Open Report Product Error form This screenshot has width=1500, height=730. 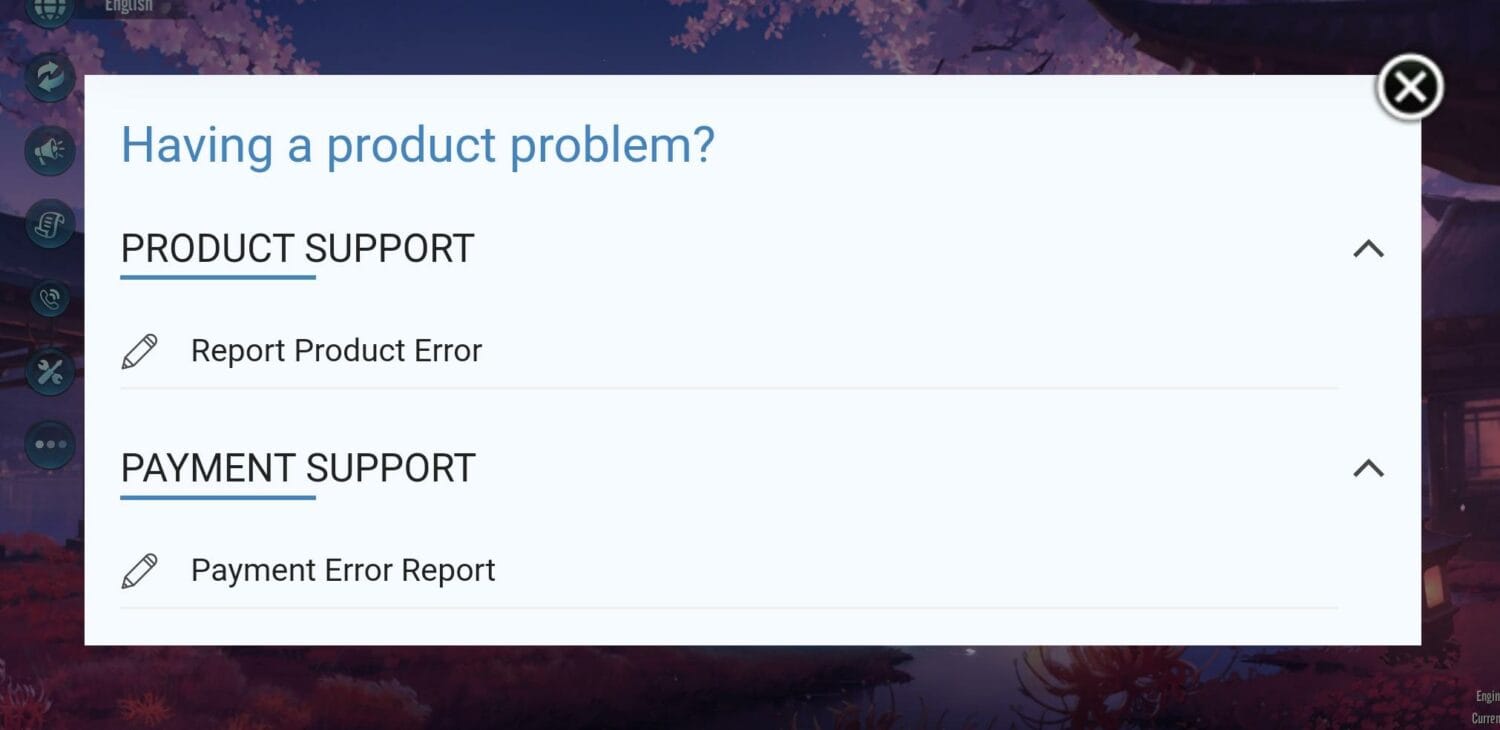pyautogui.click(x=336, y=350)
